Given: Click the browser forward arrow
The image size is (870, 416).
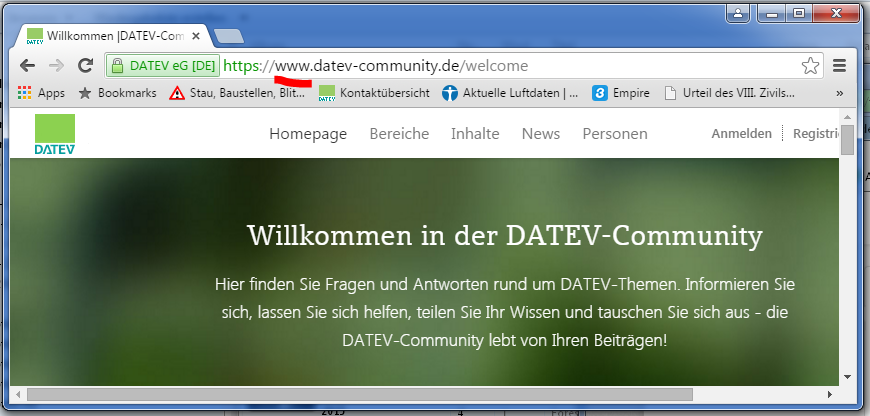Looking at the screenshot, I should 57,66.
